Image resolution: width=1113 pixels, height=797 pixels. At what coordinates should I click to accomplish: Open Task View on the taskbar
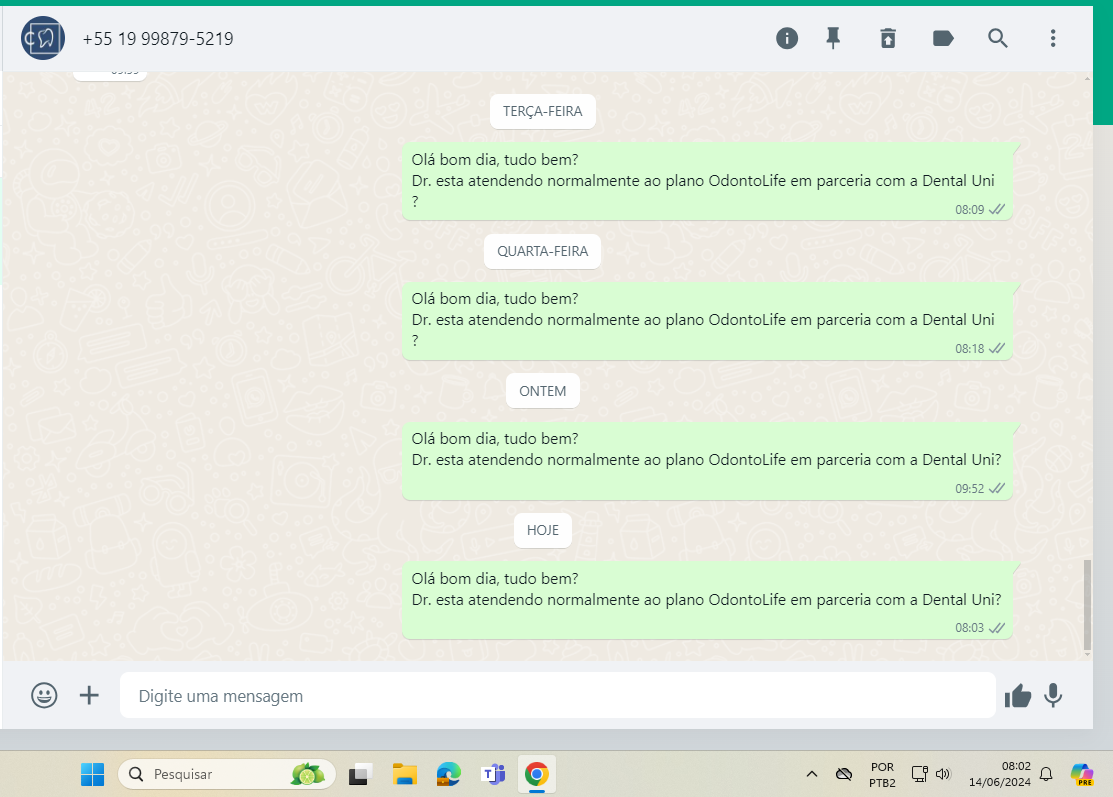click(361, 774)
